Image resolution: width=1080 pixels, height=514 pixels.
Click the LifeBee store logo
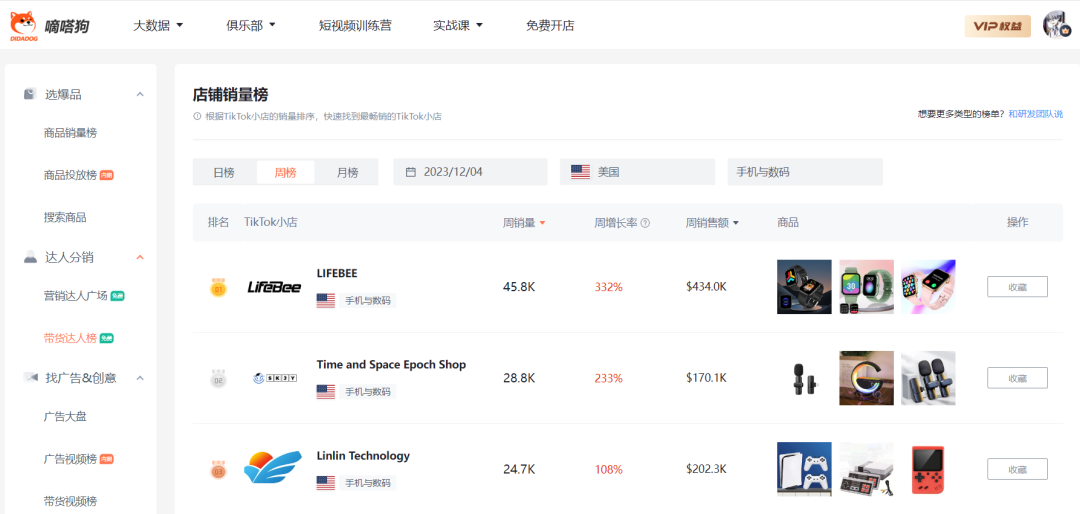click(x=274, y=287)
